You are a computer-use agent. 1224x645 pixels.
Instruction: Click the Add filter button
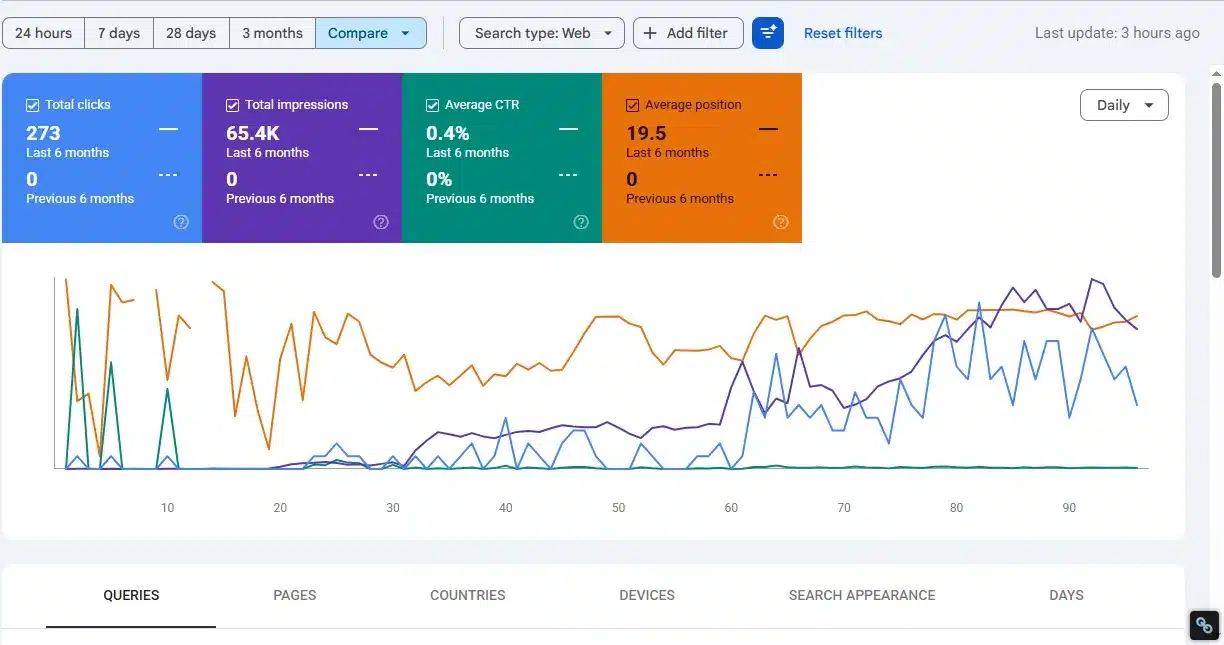tap(688, 33)
